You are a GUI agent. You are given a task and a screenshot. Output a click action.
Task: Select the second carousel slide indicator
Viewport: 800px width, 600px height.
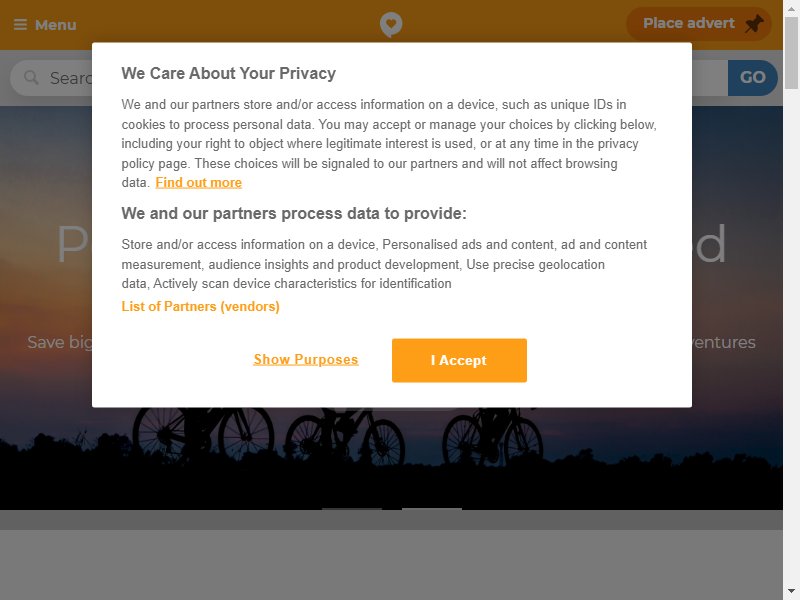[x=432, y=509]
